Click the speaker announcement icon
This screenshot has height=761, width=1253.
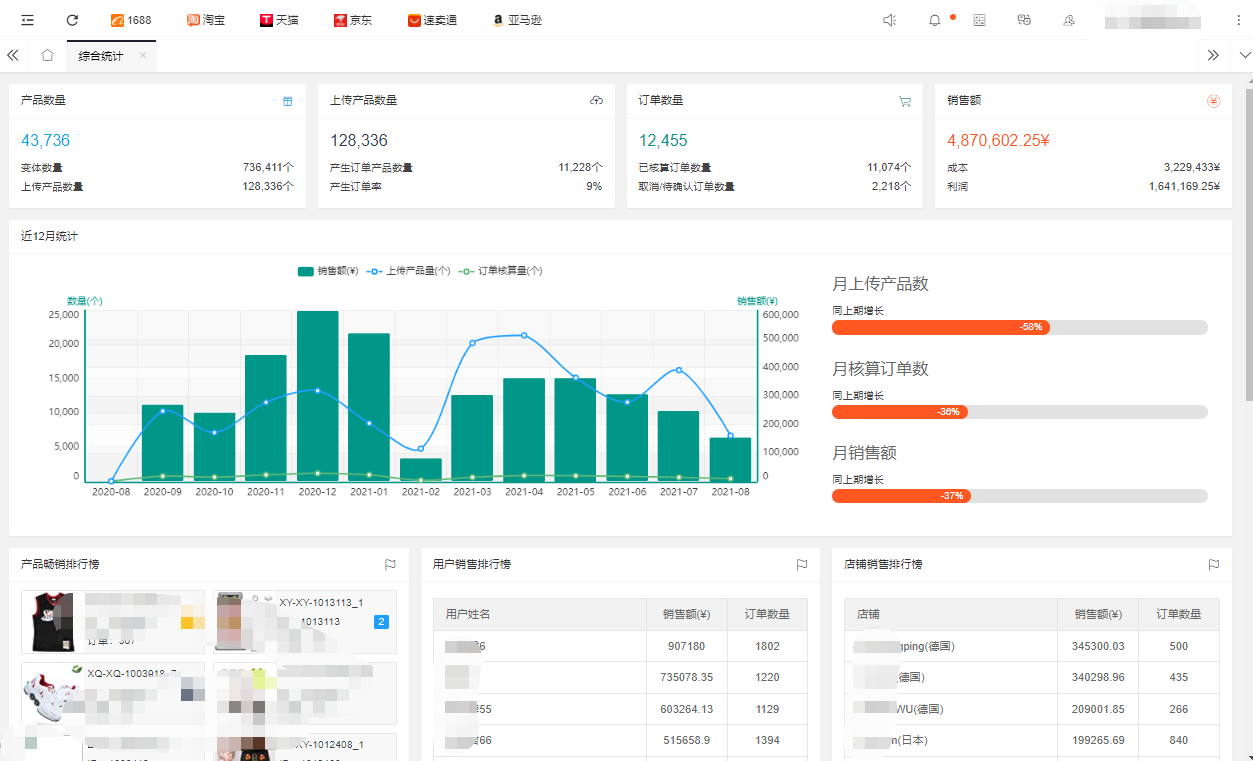(x=890, y=20)
